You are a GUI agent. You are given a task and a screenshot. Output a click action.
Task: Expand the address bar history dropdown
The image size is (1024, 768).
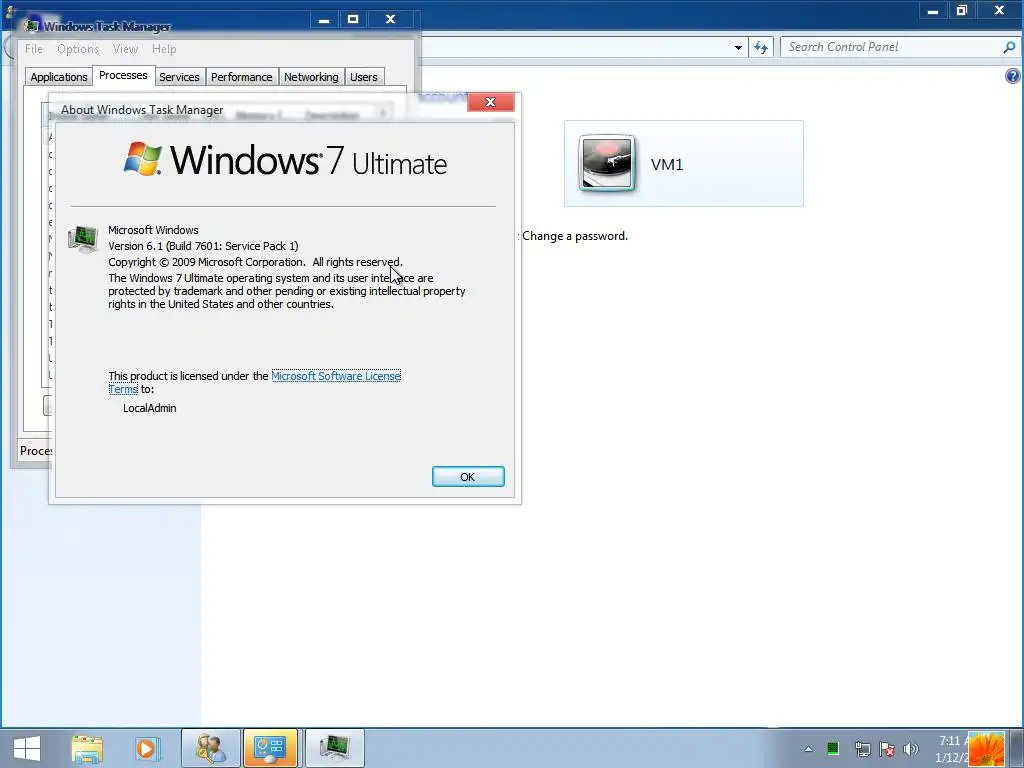point(738,47)
